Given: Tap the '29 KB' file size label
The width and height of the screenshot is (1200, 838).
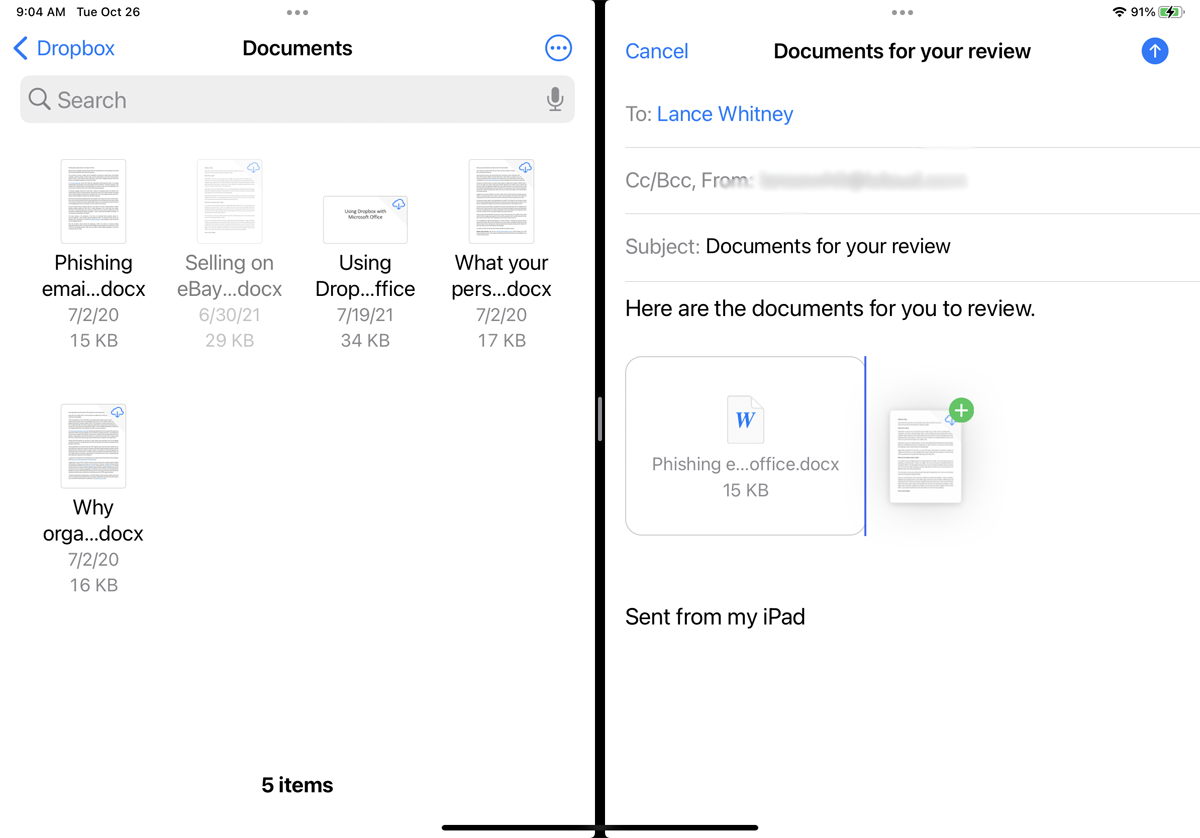Looking at the screenshot, I should [x=229, y=341].
